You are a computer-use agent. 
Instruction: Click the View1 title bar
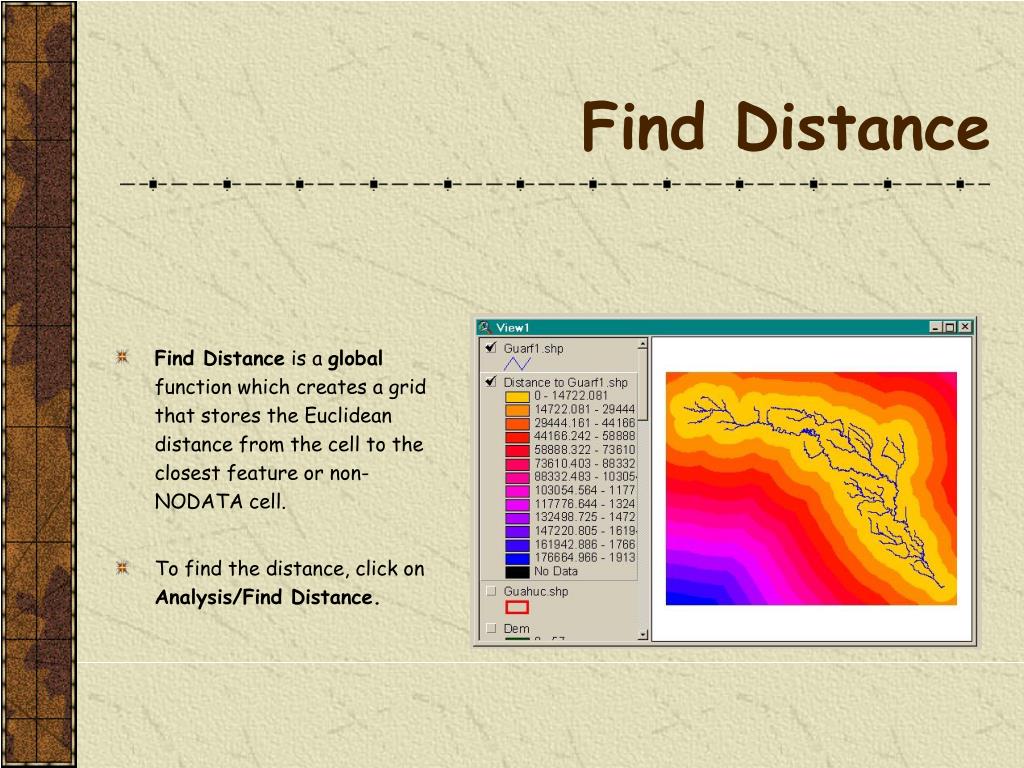[725, 327]
